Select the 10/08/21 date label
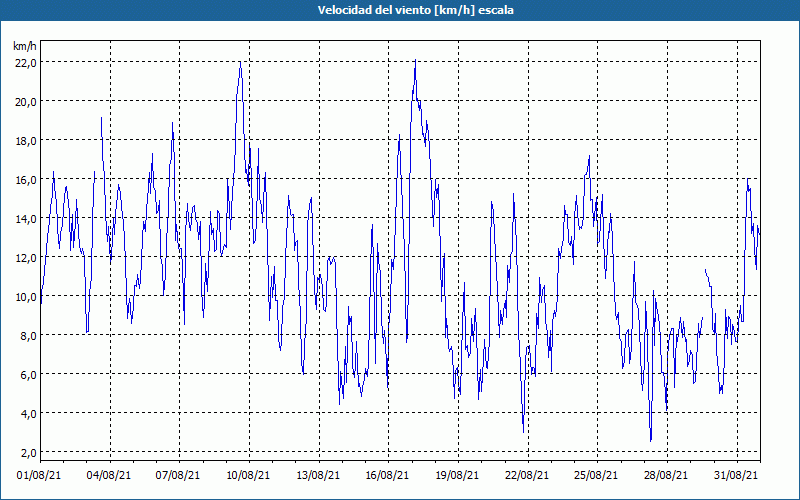Viewport: 800px width, 500px height. [x=248, y=475]
